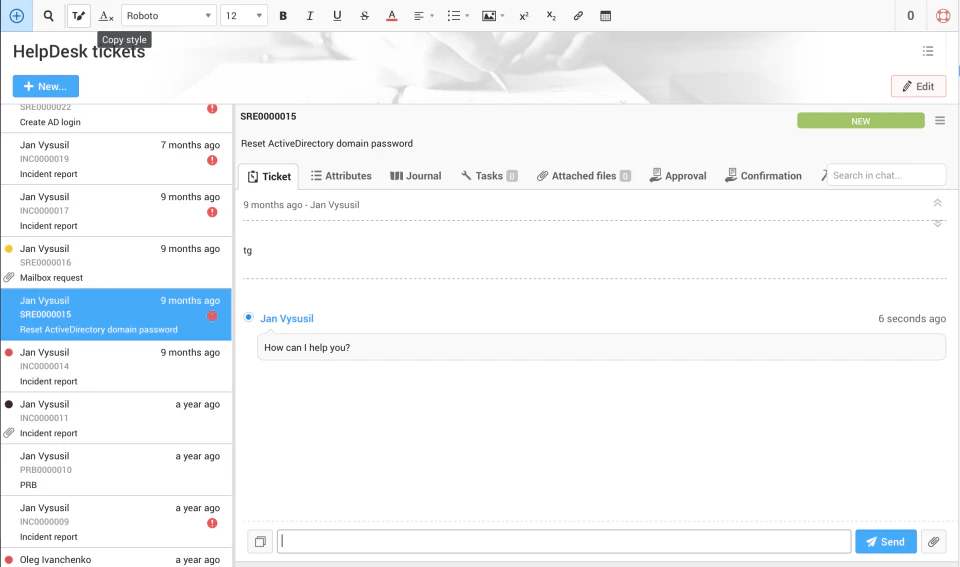
Task: Insert a table using table icon
Action: pyautogui.click(x=606, y=16)
